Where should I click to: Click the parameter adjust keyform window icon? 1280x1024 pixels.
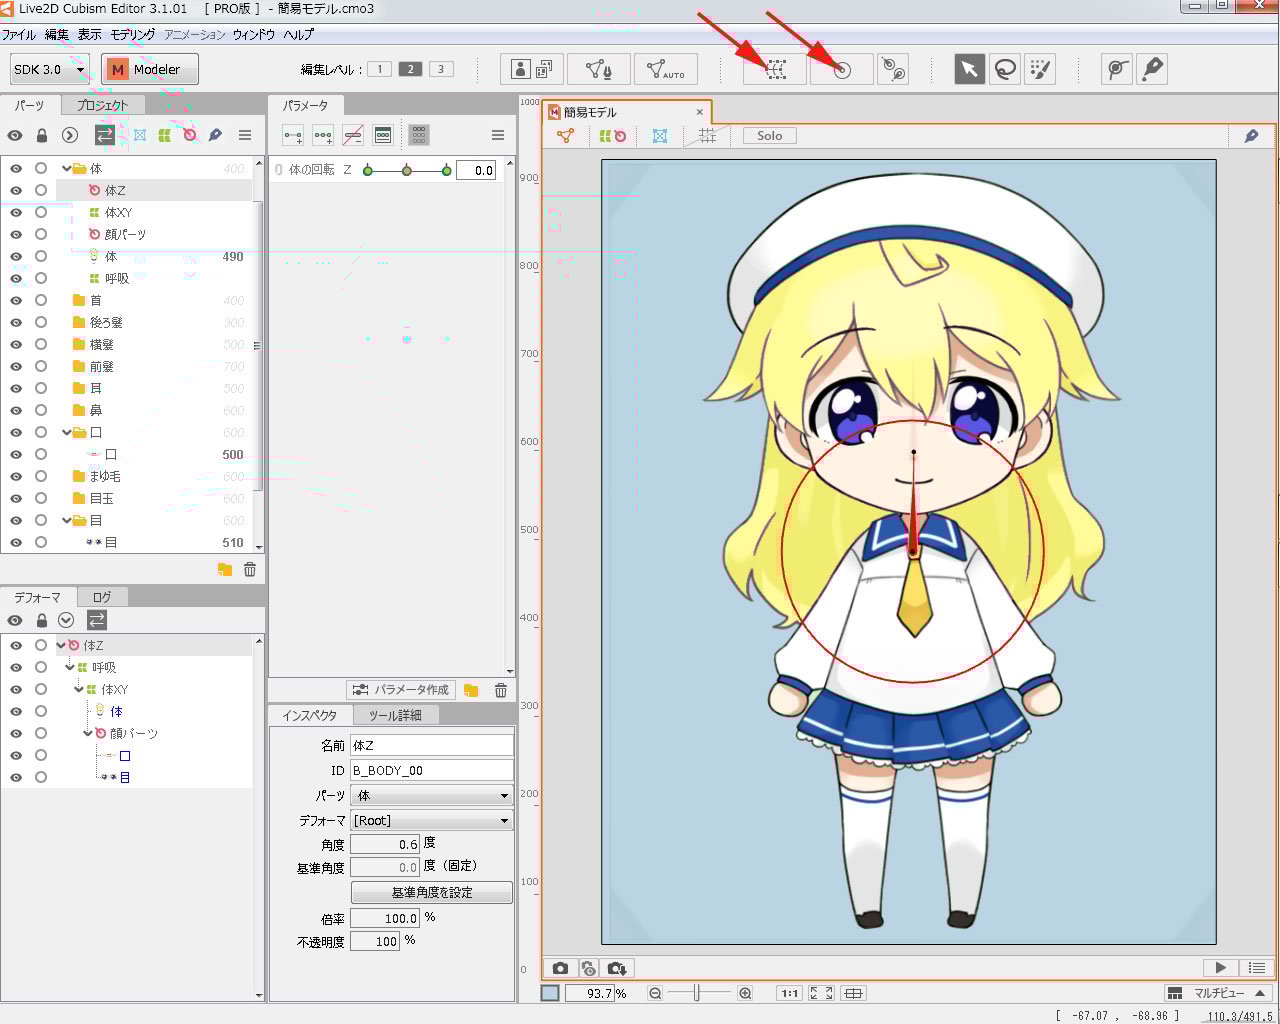[382, 135]
